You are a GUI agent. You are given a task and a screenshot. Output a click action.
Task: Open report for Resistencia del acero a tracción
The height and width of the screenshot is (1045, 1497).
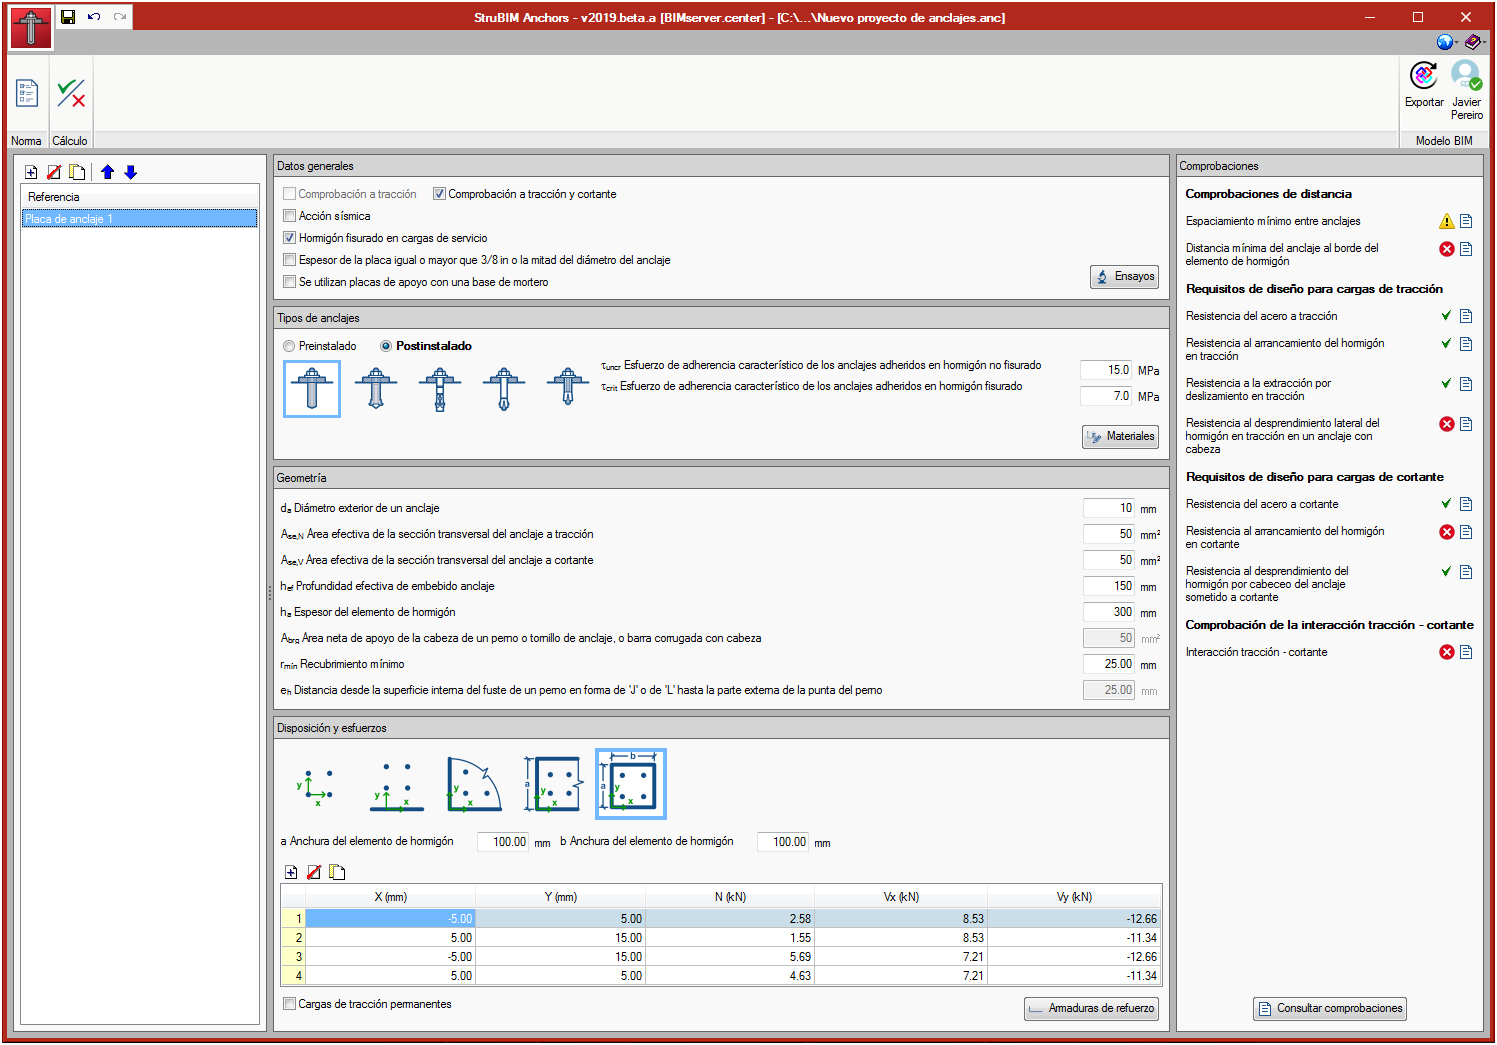tap(1466, 316)
